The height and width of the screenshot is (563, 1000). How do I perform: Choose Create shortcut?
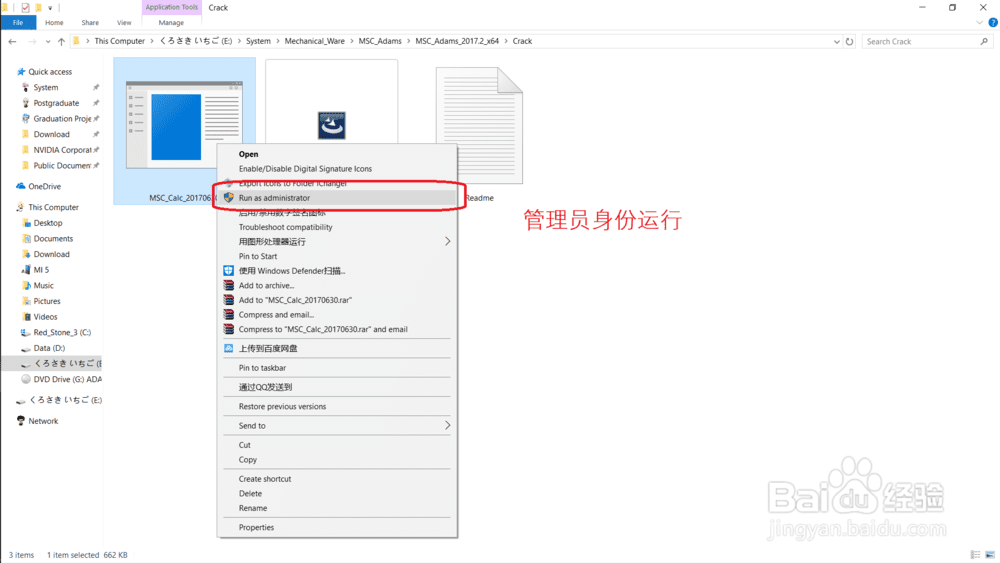coord(337,479)
